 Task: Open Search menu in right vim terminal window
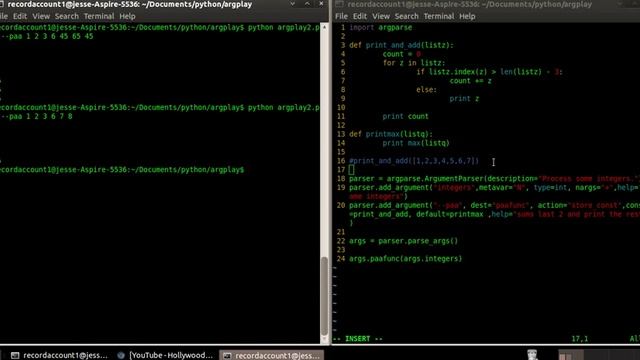[x=407, y=16]
